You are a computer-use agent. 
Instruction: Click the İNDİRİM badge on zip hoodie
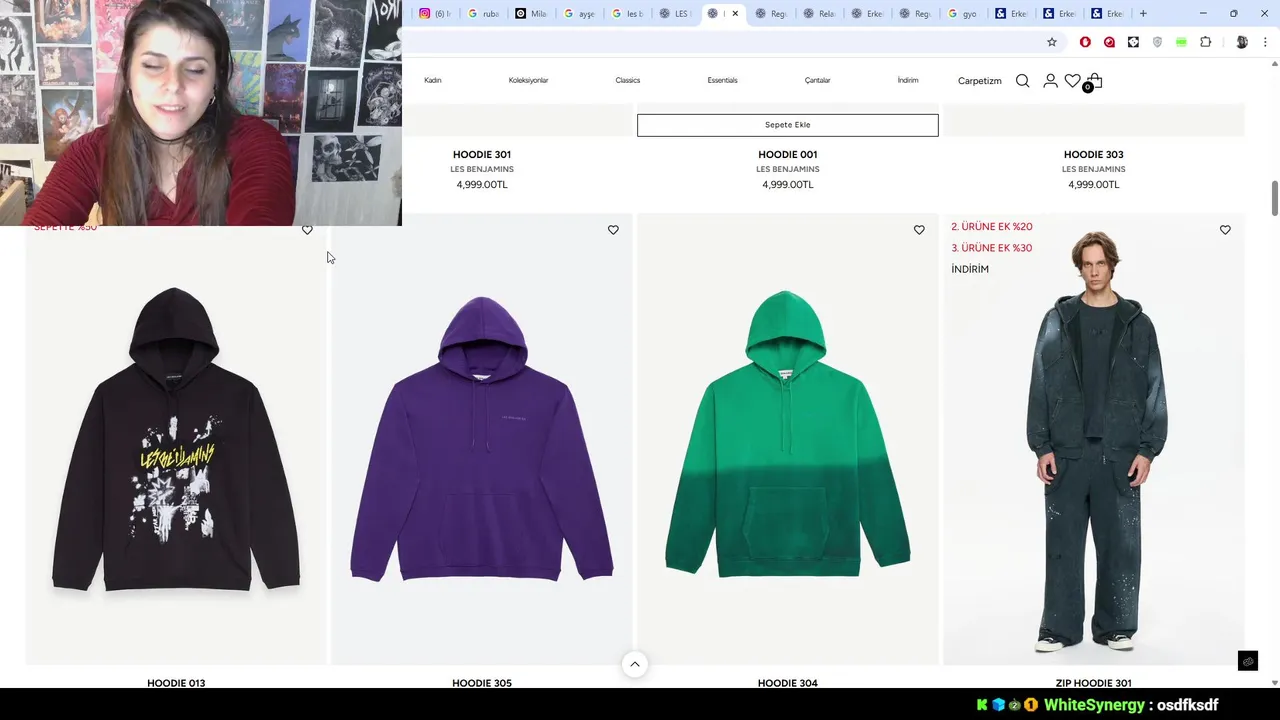[x=970, y=270]
